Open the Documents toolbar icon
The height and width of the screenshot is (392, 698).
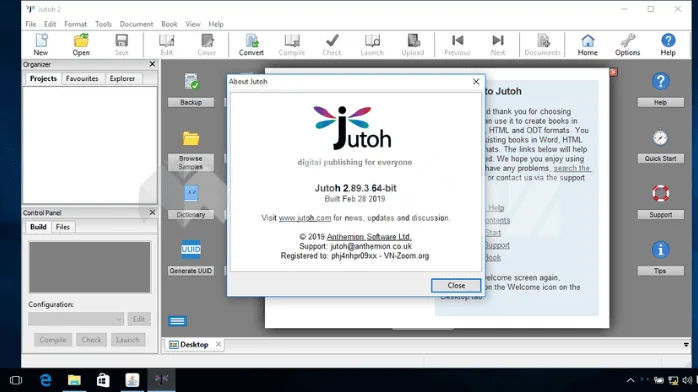[x=542, y=44]
